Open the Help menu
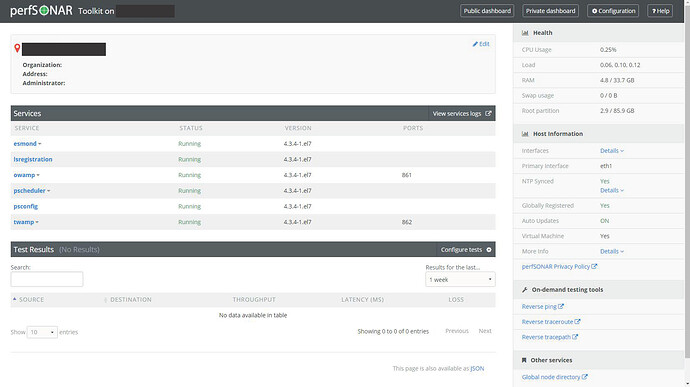Viewport: 690px width, 387px height. click(660, 11)
